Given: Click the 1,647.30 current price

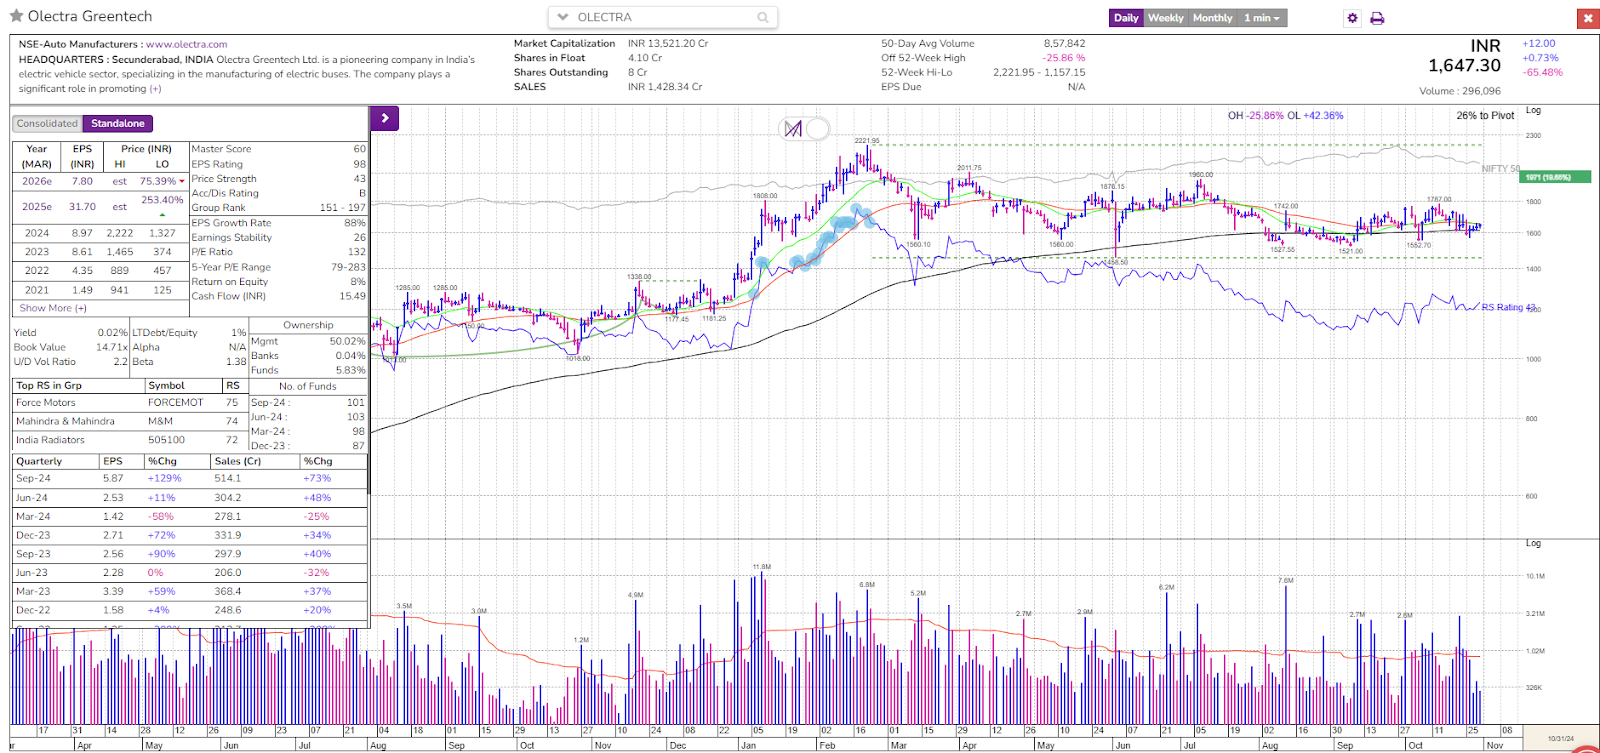Looking at the screenshot, I should [x=1464, y=66].
